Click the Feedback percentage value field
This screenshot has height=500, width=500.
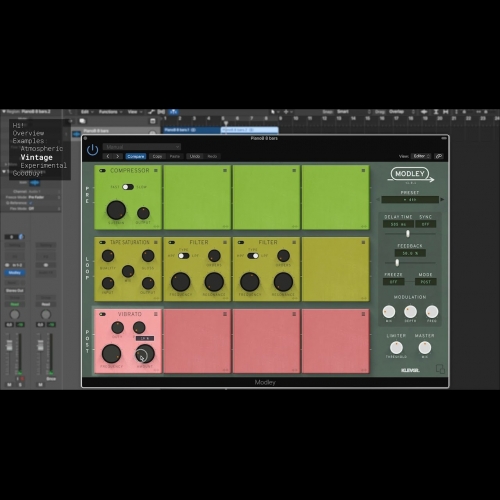410,253
